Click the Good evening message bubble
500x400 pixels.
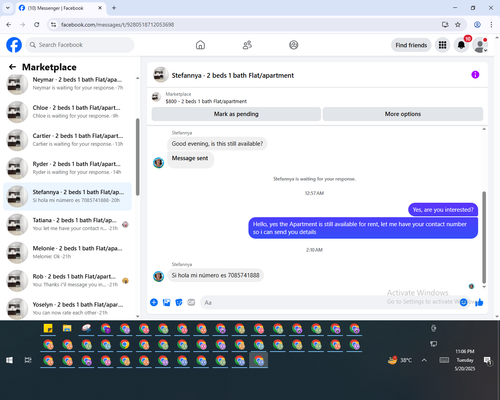click(217, 144)
